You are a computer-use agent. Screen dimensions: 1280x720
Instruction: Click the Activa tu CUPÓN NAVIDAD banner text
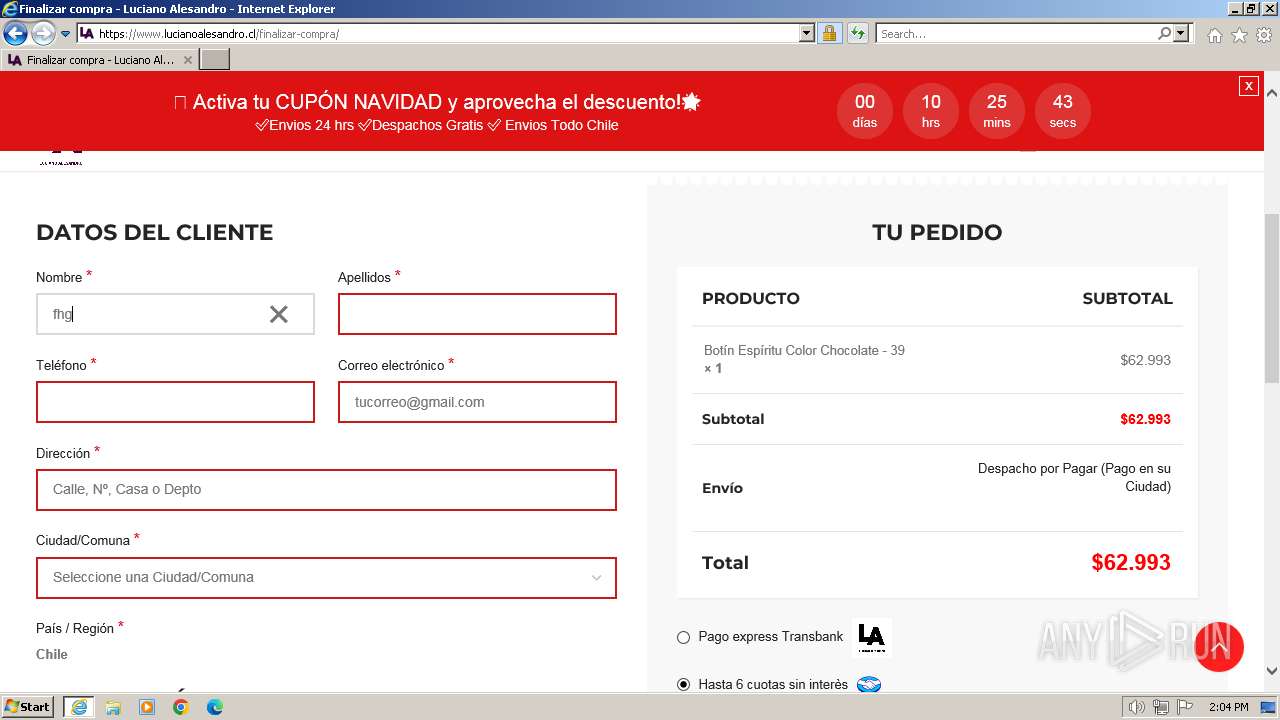click(437, 102)
